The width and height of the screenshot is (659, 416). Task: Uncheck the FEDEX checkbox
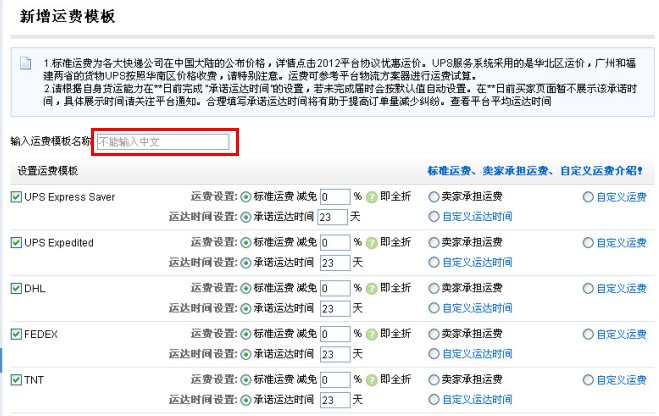(16, 334)
